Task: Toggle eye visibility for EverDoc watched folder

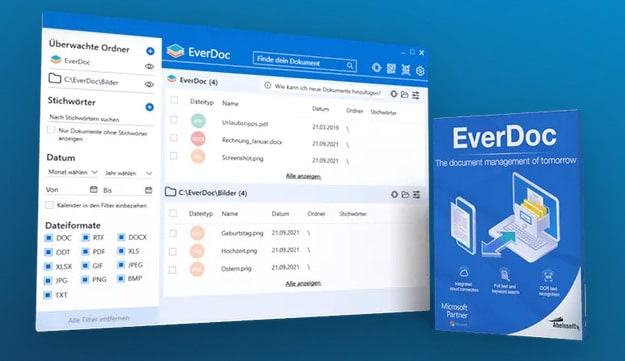Action: tap(149, 66)
